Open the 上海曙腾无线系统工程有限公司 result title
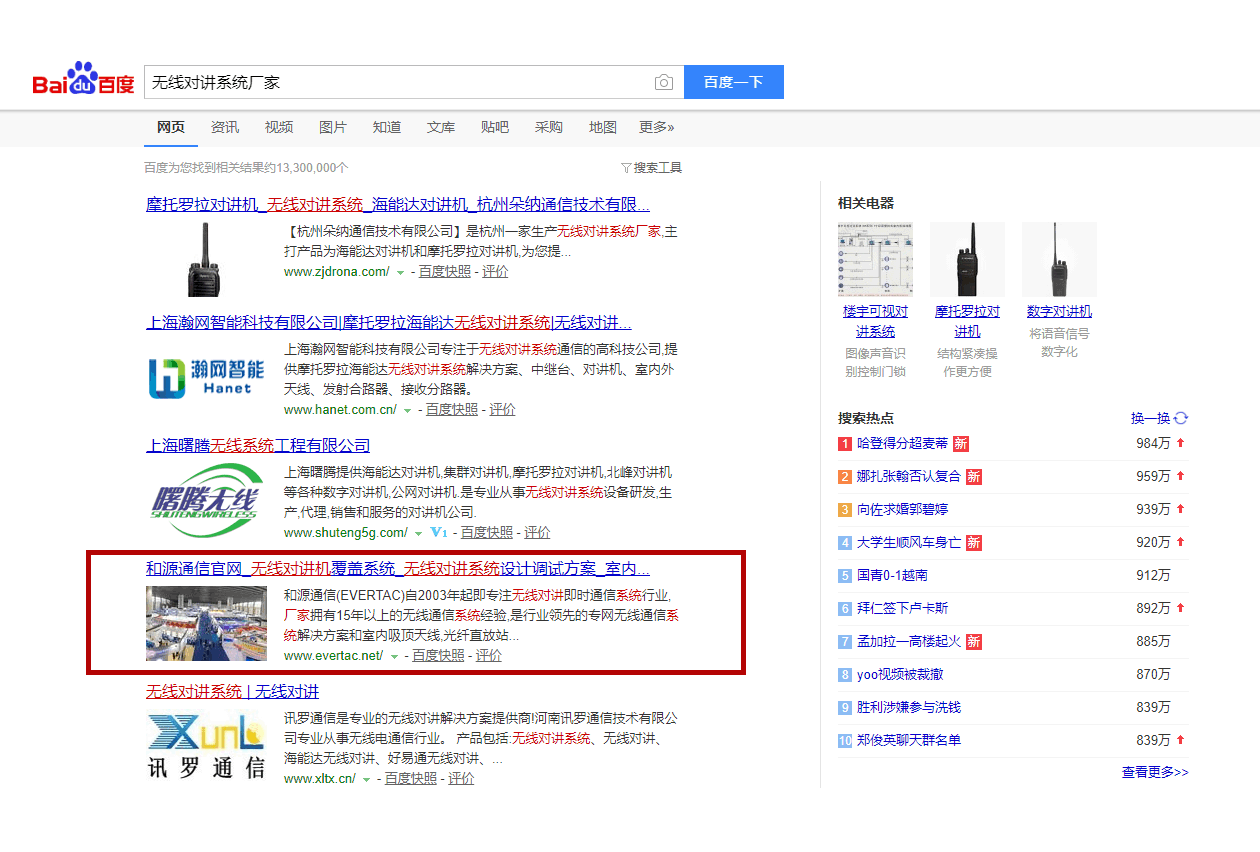The height and width of the screenshot is (852, 1260). pyautogui.click(x=258, y=446)
